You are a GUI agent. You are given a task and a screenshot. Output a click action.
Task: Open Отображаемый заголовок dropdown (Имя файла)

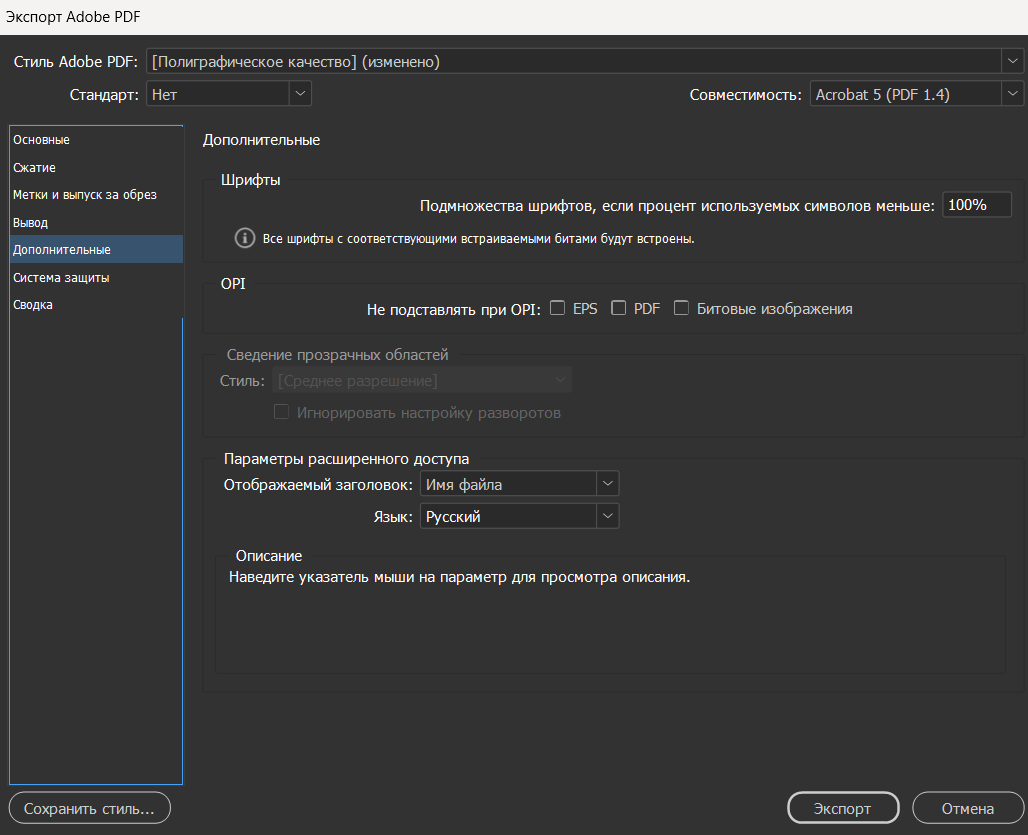point(519,484)
